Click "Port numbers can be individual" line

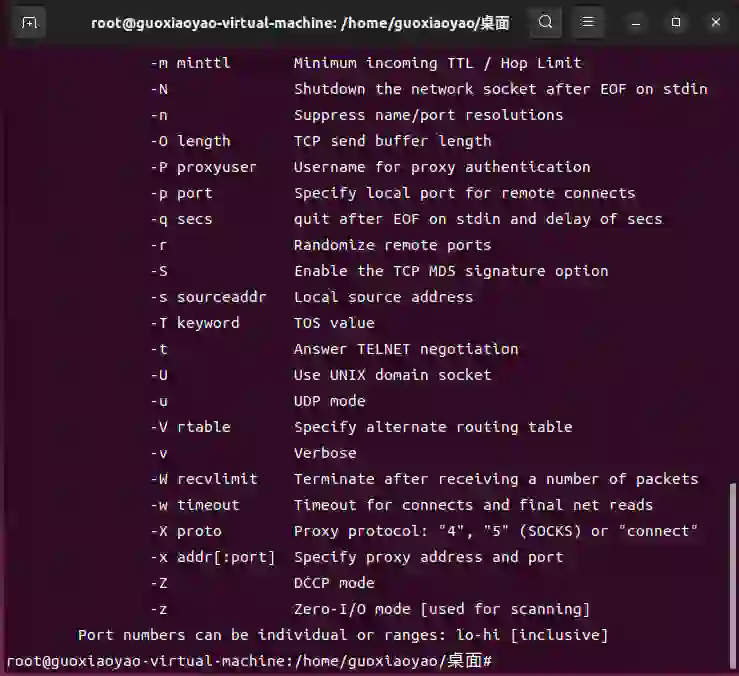tap(342, 635)
